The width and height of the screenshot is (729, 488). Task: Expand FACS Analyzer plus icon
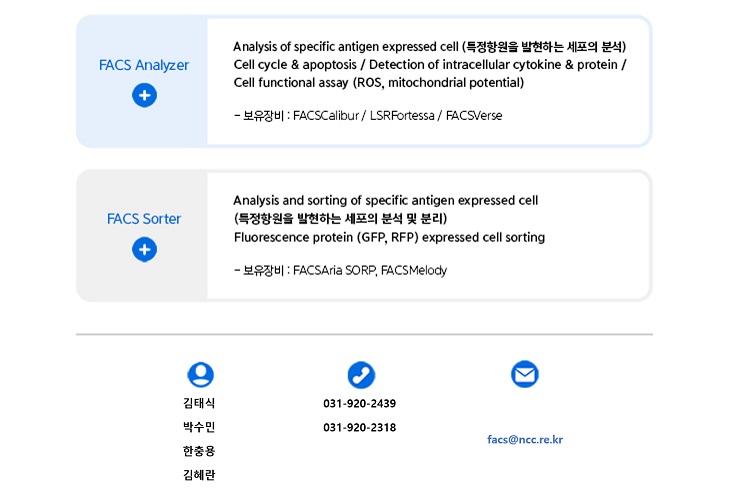tap(145, 95)
